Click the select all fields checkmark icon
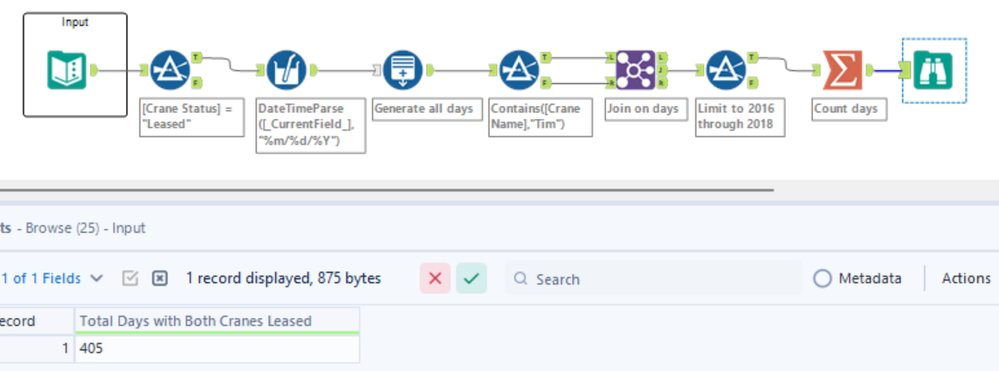 point(130,279)
